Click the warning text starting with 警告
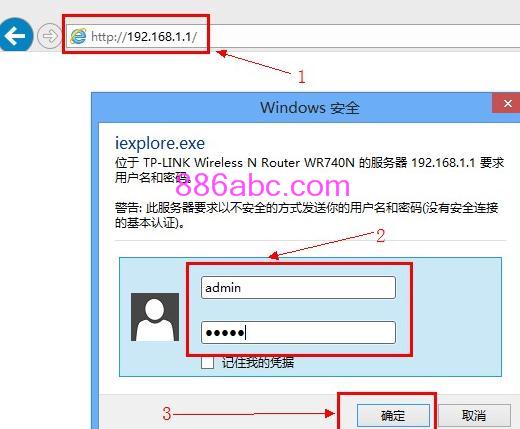This screenshot has height=429, width=520. point(307,215)
